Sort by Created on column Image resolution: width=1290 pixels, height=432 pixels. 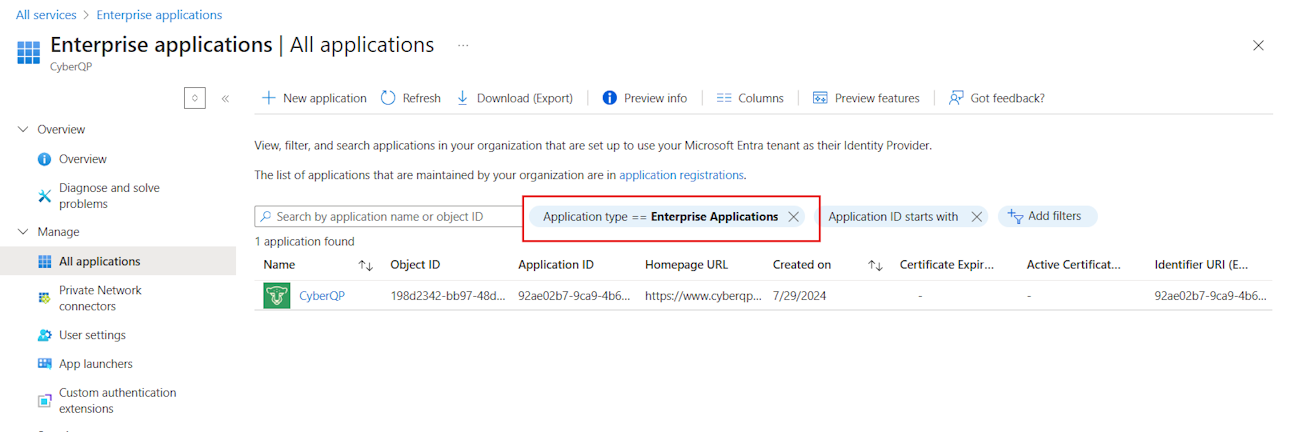(875, 265)
